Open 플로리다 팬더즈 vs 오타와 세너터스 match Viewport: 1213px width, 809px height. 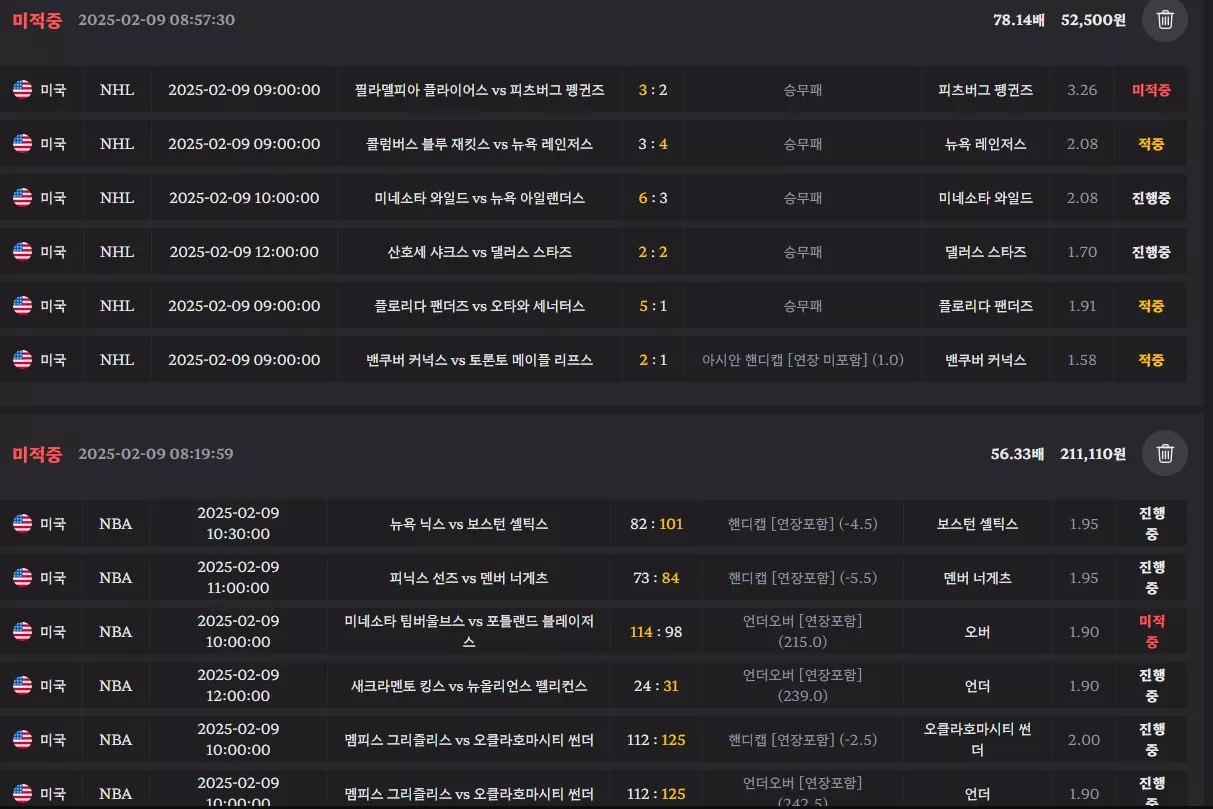480,306
